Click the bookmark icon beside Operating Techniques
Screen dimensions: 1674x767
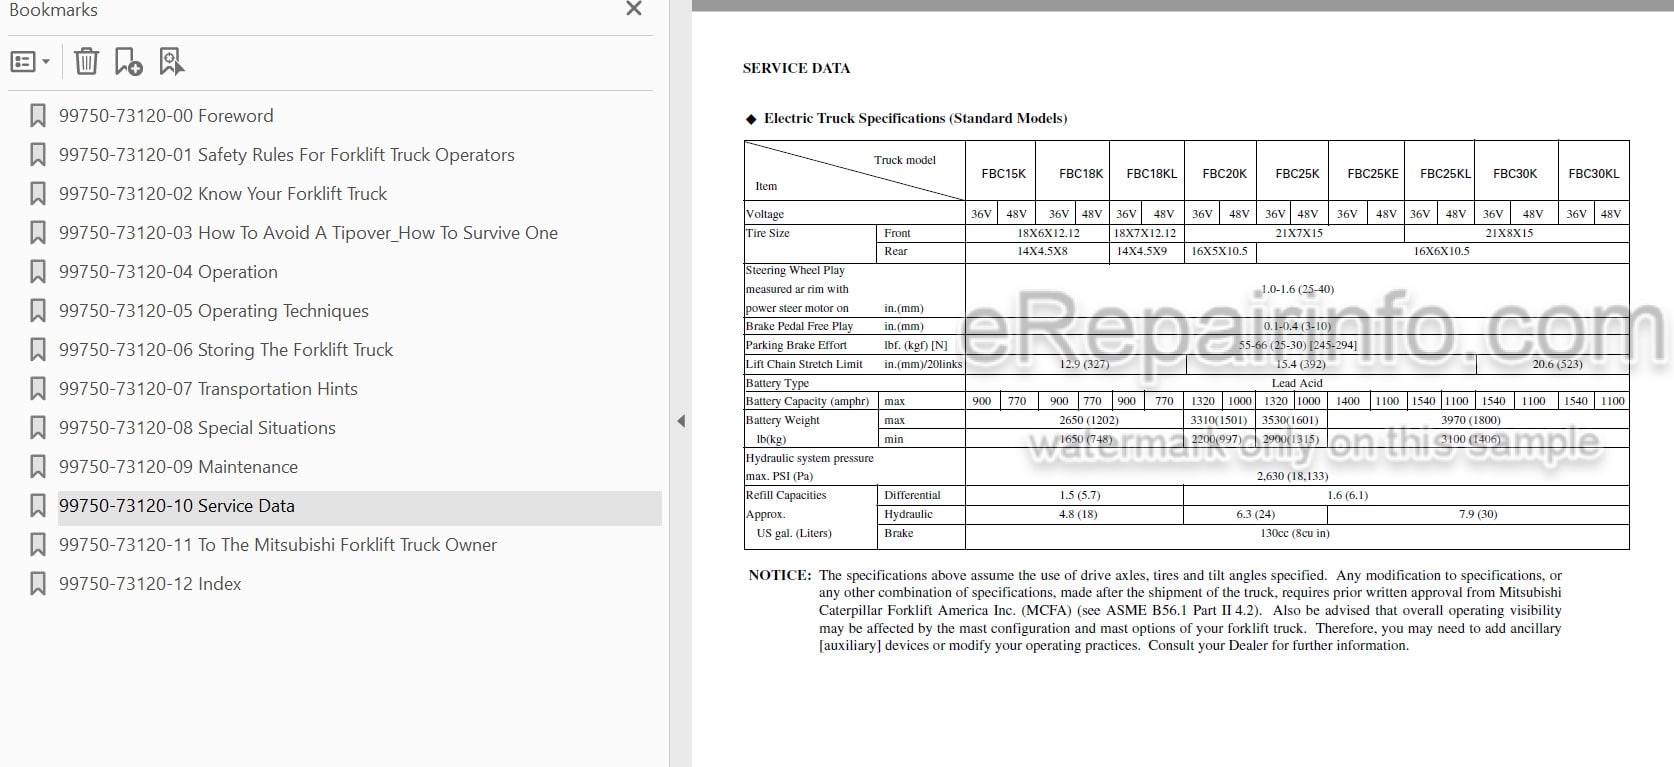tap(37, 311)
